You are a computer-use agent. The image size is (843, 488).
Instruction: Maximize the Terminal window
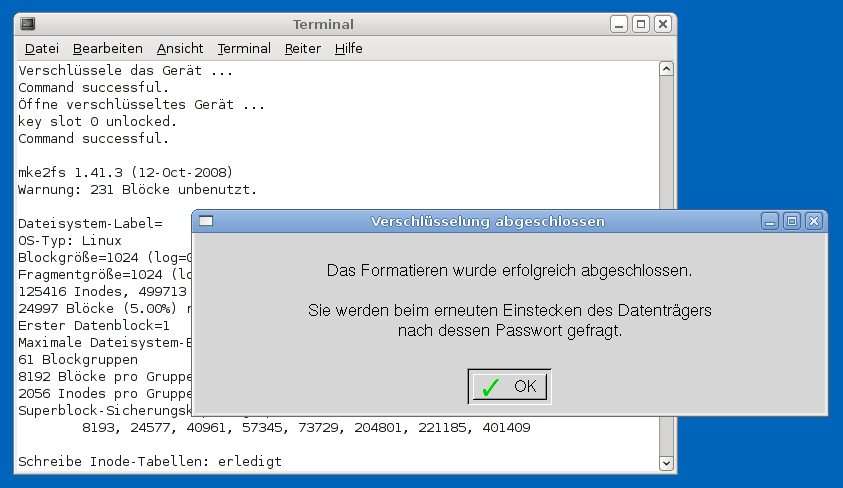(x=641, y=24)
